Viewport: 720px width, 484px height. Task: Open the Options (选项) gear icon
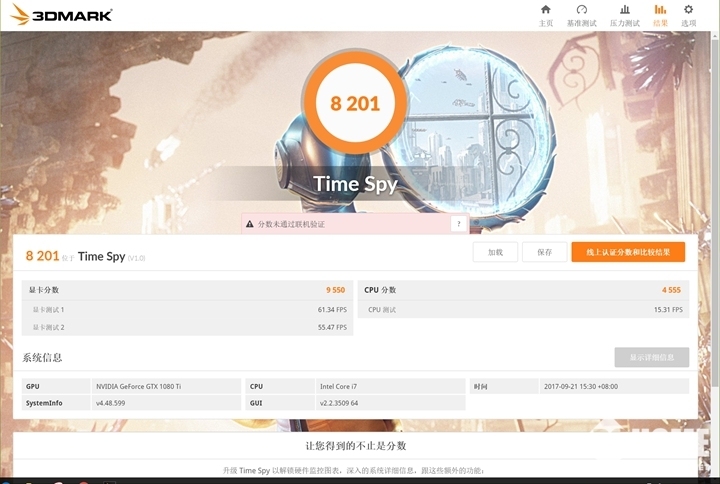[x=688, y=10]
